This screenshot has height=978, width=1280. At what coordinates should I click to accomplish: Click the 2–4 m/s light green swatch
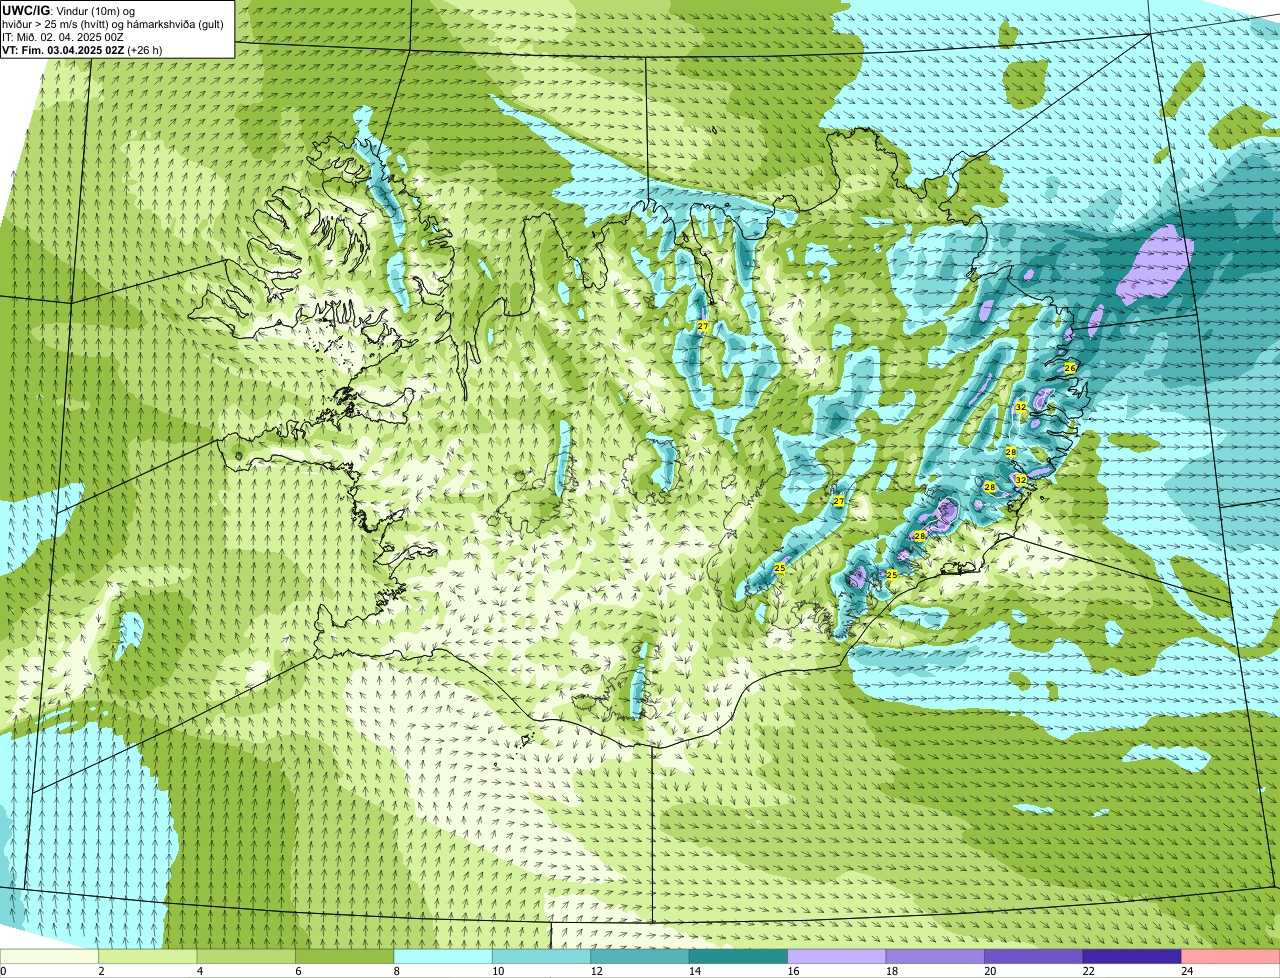pos(148,956)
